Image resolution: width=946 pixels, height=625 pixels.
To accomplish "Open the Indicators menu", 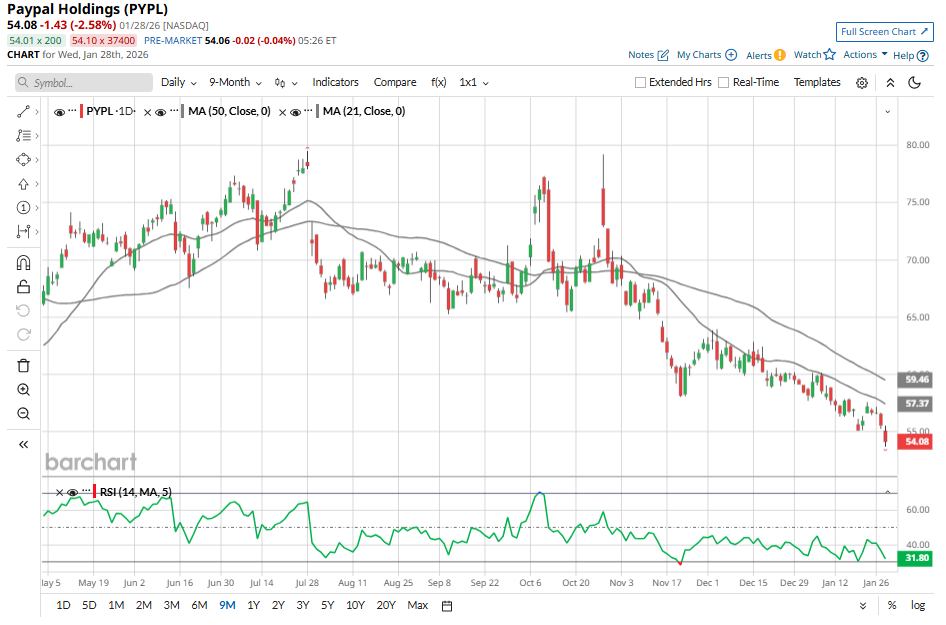I will click(x=335, y=83).
